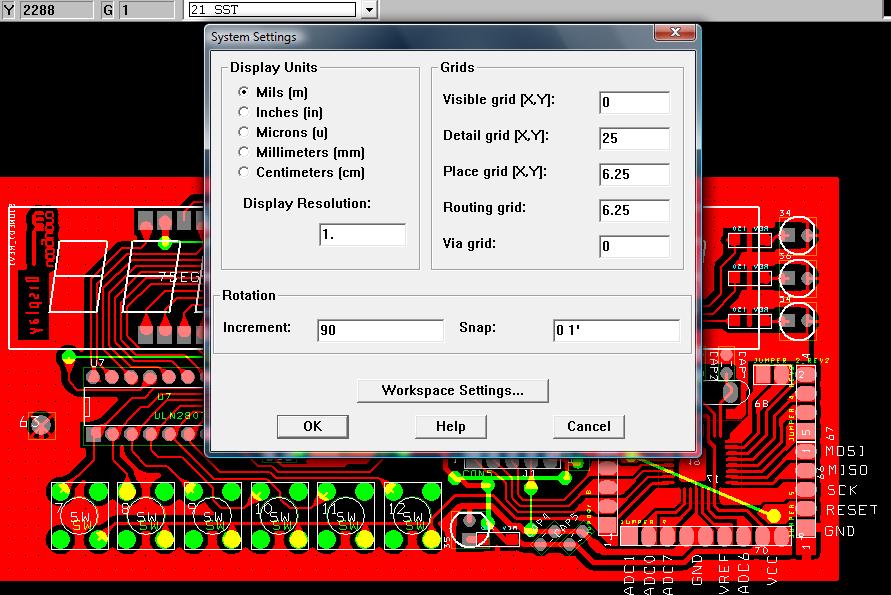Click the SCK label on the board
Image resolution: width=891 pixels, height=595 pixels.
point(842,490)
